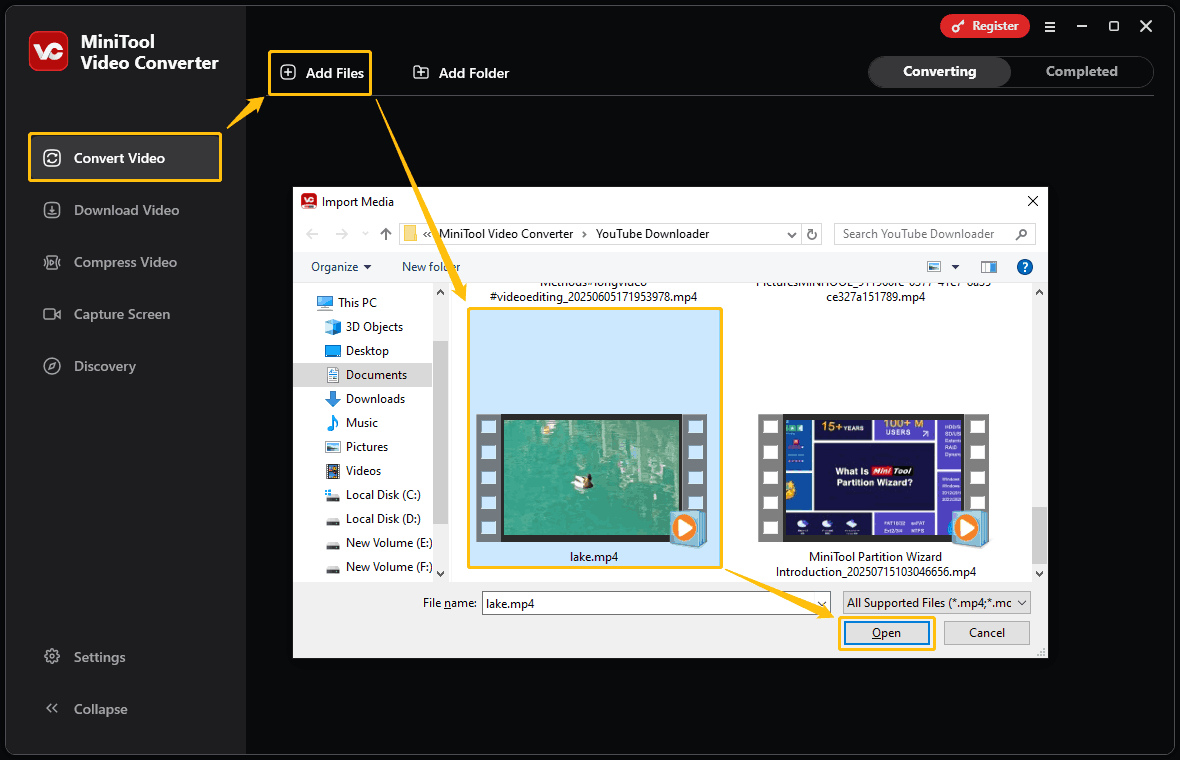
Task: Click the file name ending ce327a151789.mp4
Action: point(875,296)
